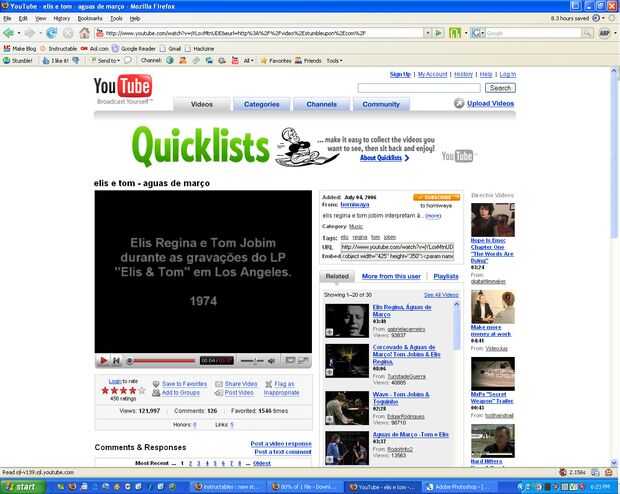Click Post a video response link

[281, 444]
